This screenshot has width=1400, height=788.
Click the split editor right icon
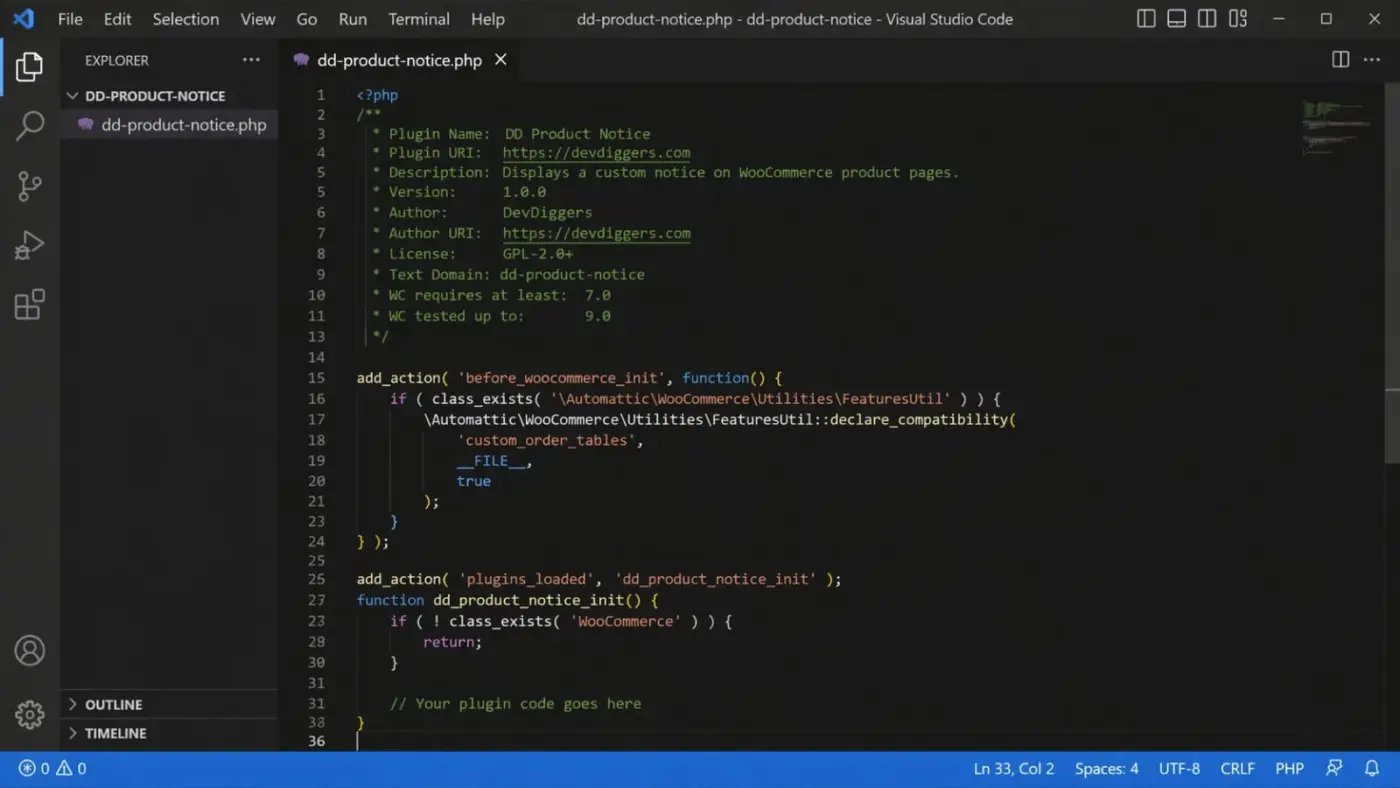(x=1341, y=60)
